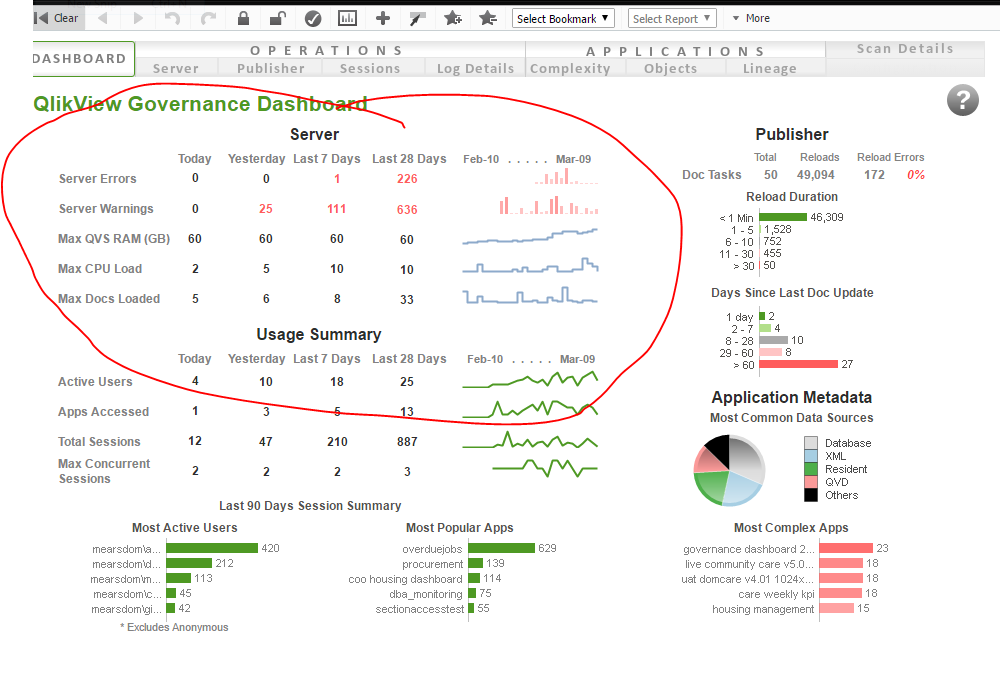Select the procurement app bar

(x=476, y=563)
